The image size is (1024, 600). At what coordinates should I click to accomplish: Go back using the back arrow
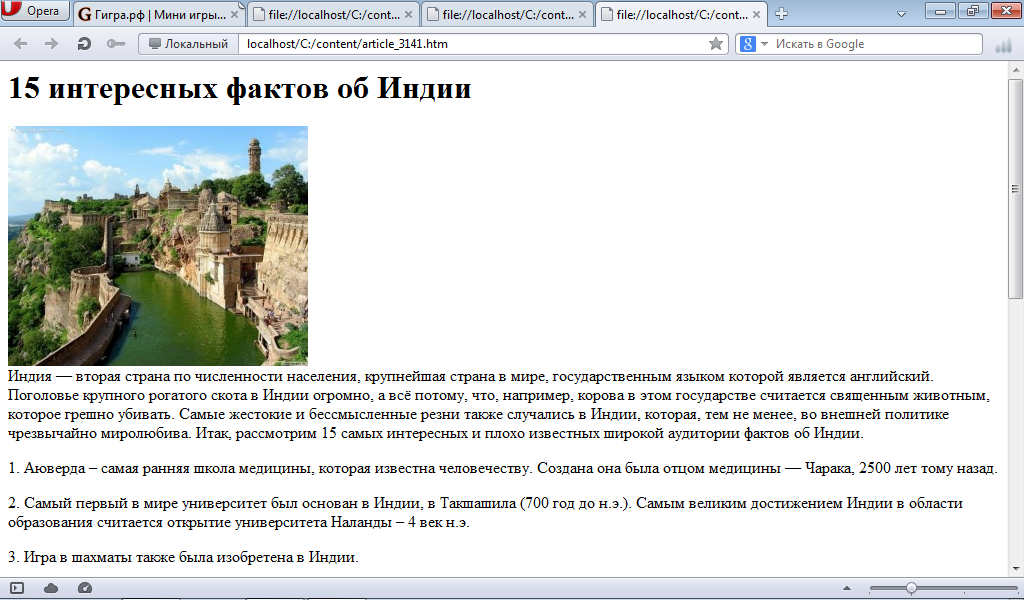pos(20,44)
